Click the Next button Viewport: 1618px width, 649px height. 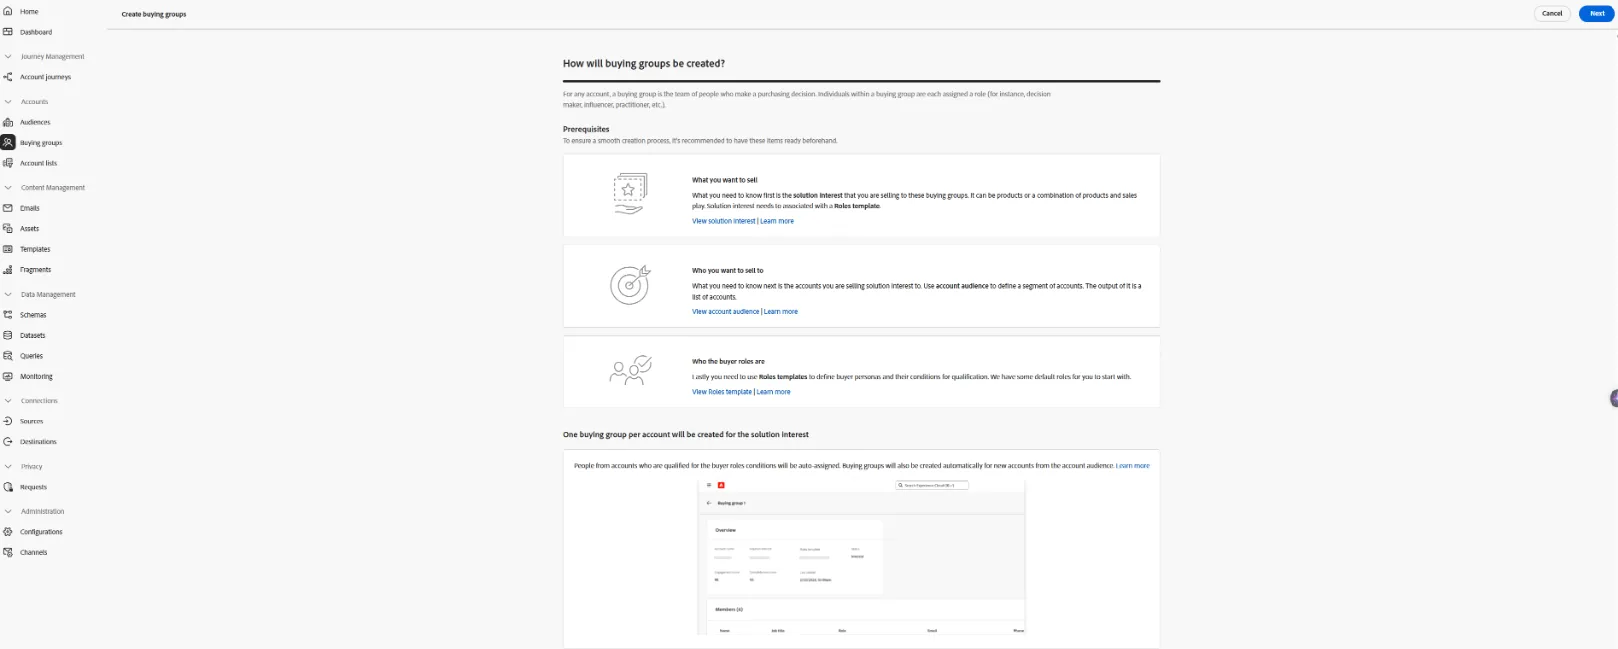tap(1597, 13)
